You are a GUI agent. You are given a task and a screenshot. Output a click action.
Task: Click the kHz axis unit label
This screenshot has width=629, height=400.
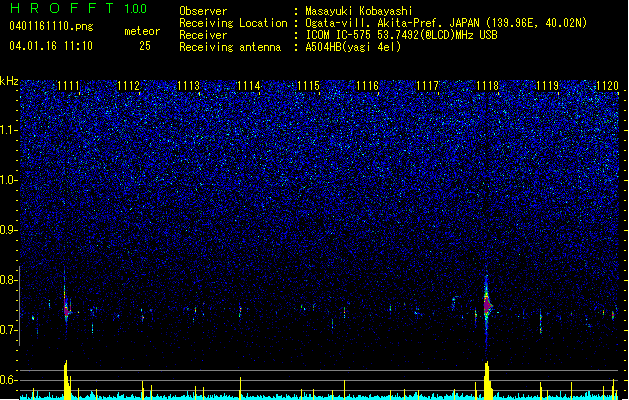pyautogui.click(x=9, y=82)
